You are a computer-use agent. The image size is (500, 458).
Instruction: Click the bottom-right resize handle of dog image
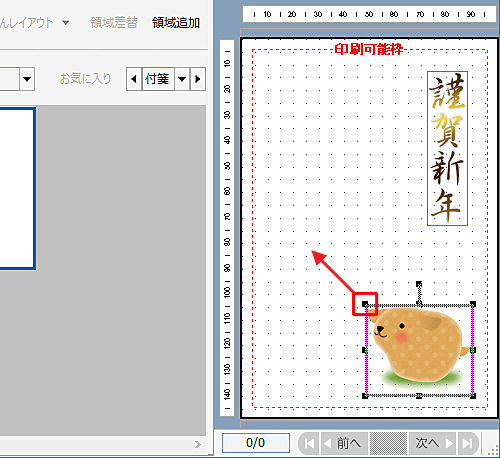tap(473, 396)
